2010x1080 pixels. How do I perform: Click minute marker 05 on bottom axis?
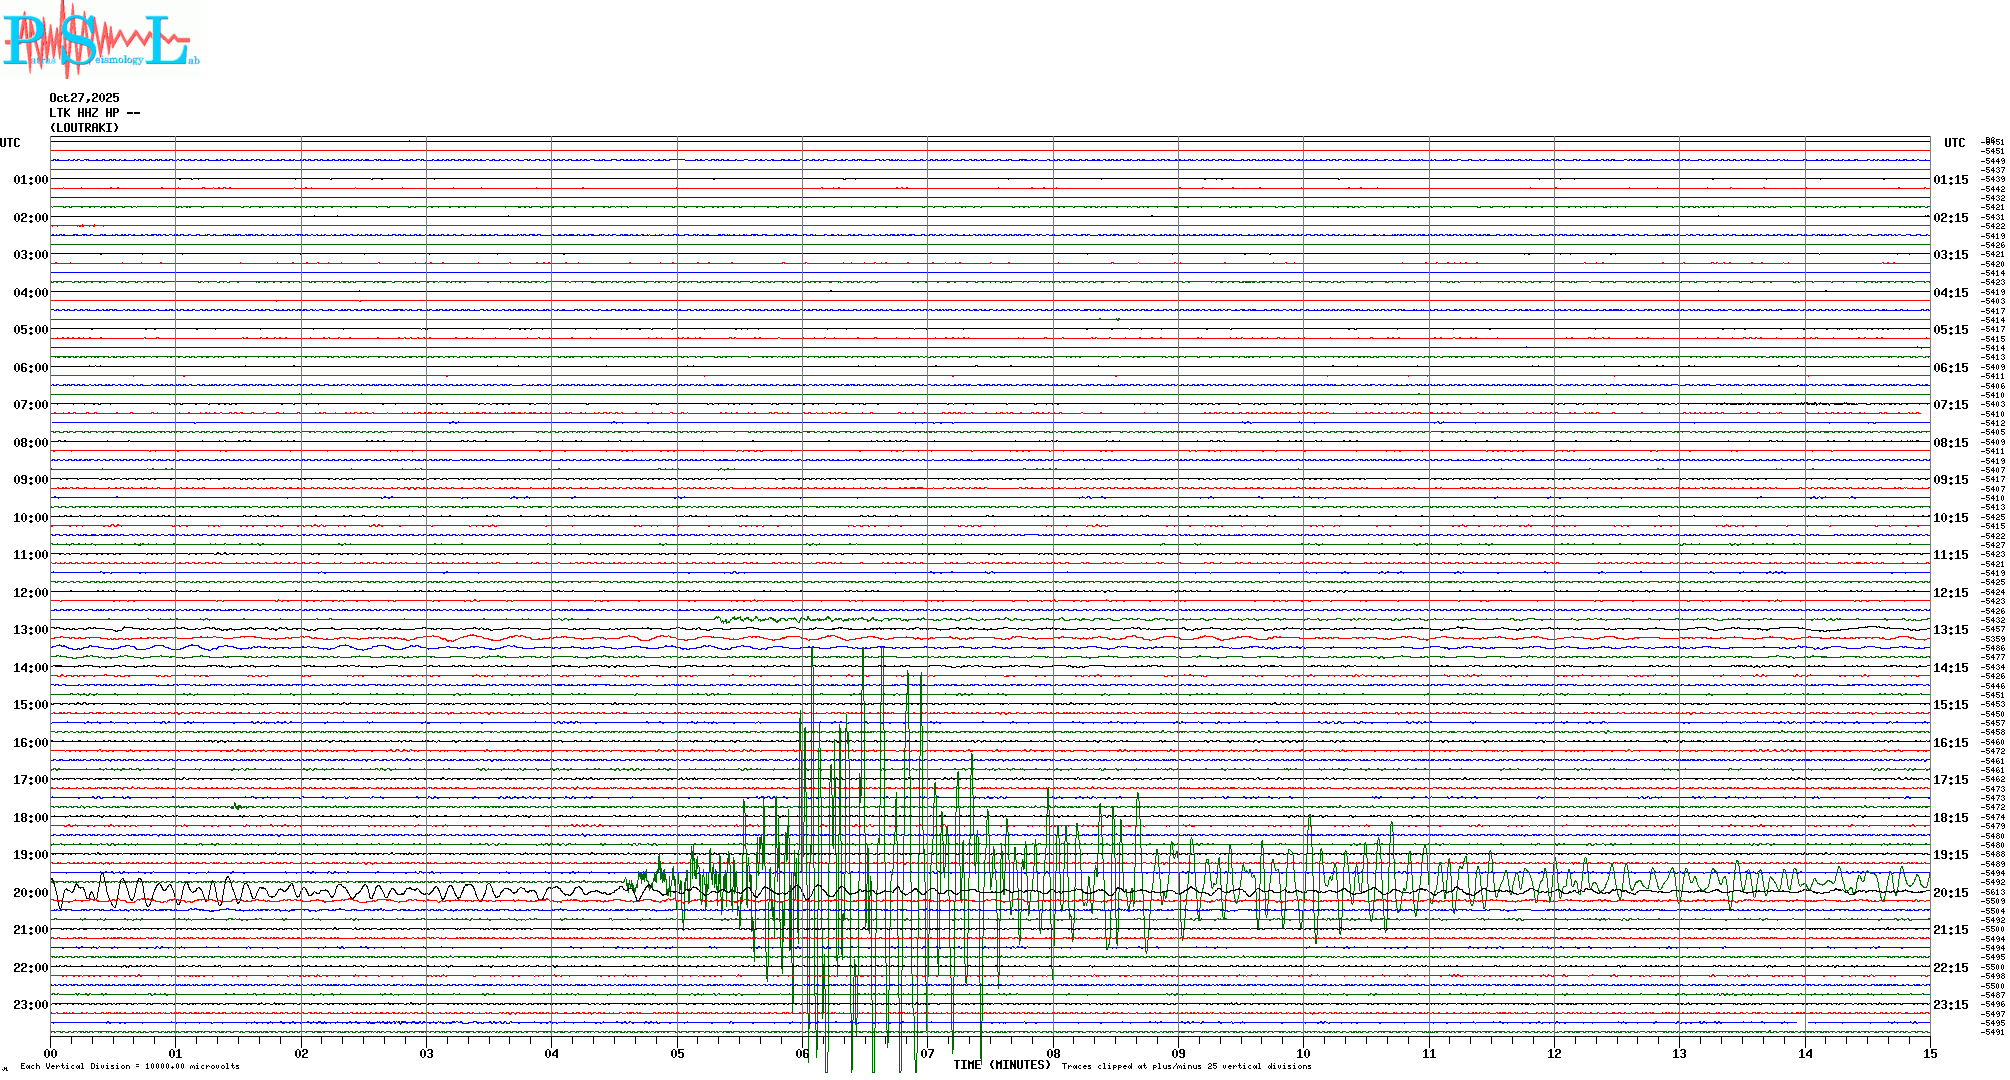point(677,1054)
